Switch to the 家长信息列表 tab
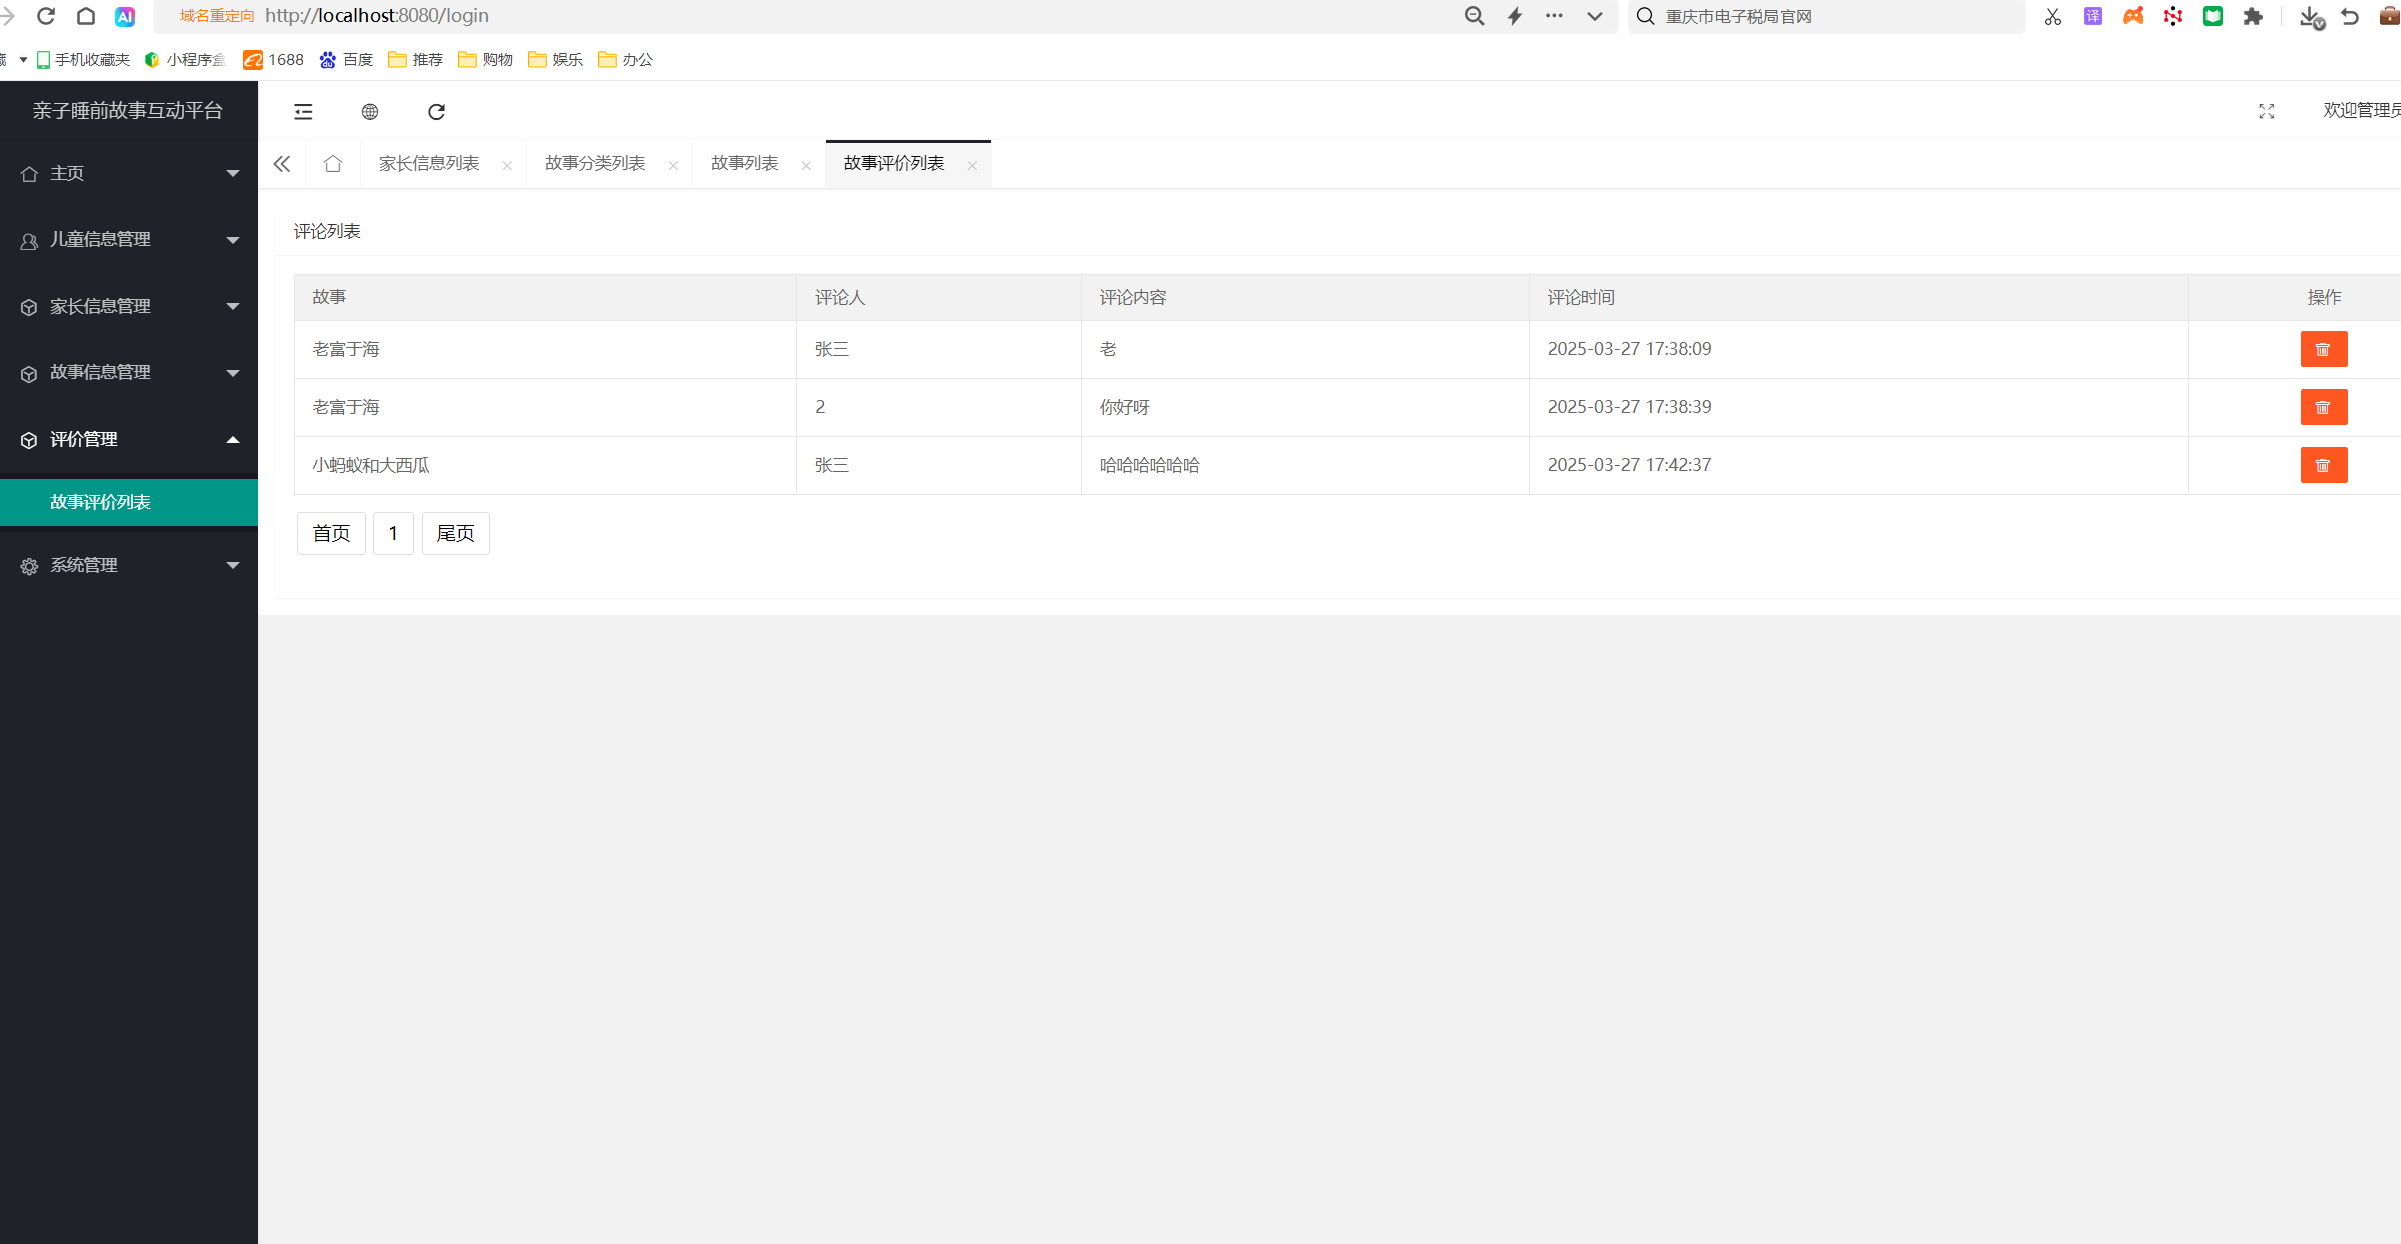This screenshot has width=2401, height=1244. 429,163
